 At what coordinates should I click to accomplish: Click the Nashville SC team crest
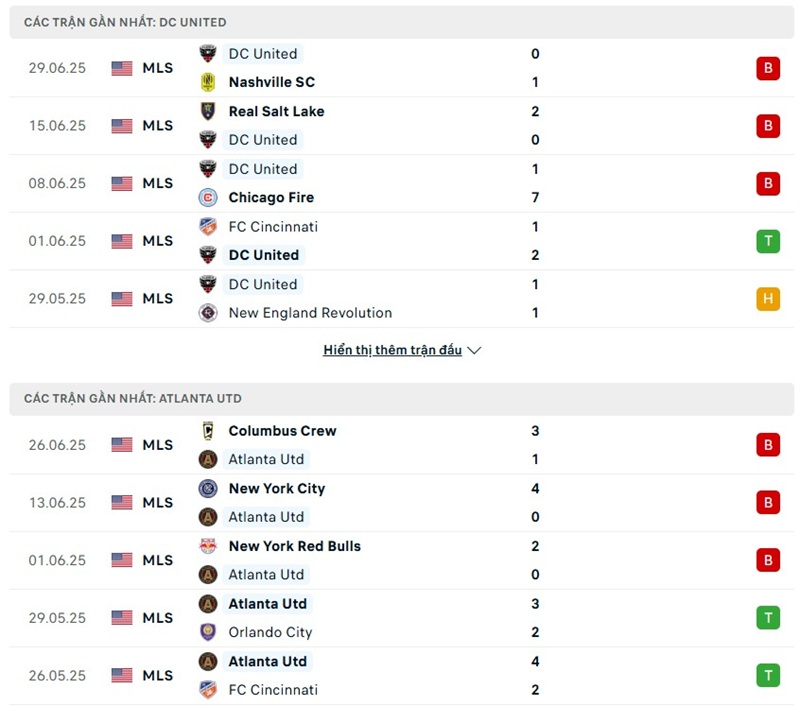pyautogui.click(x=208, y=82)
